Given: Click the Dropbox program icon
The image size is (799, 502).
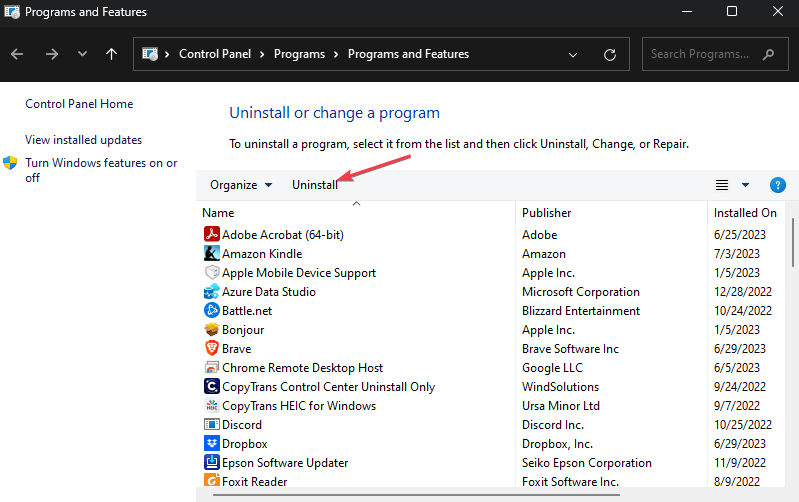Looking at the screenshot, I should 211,443.
